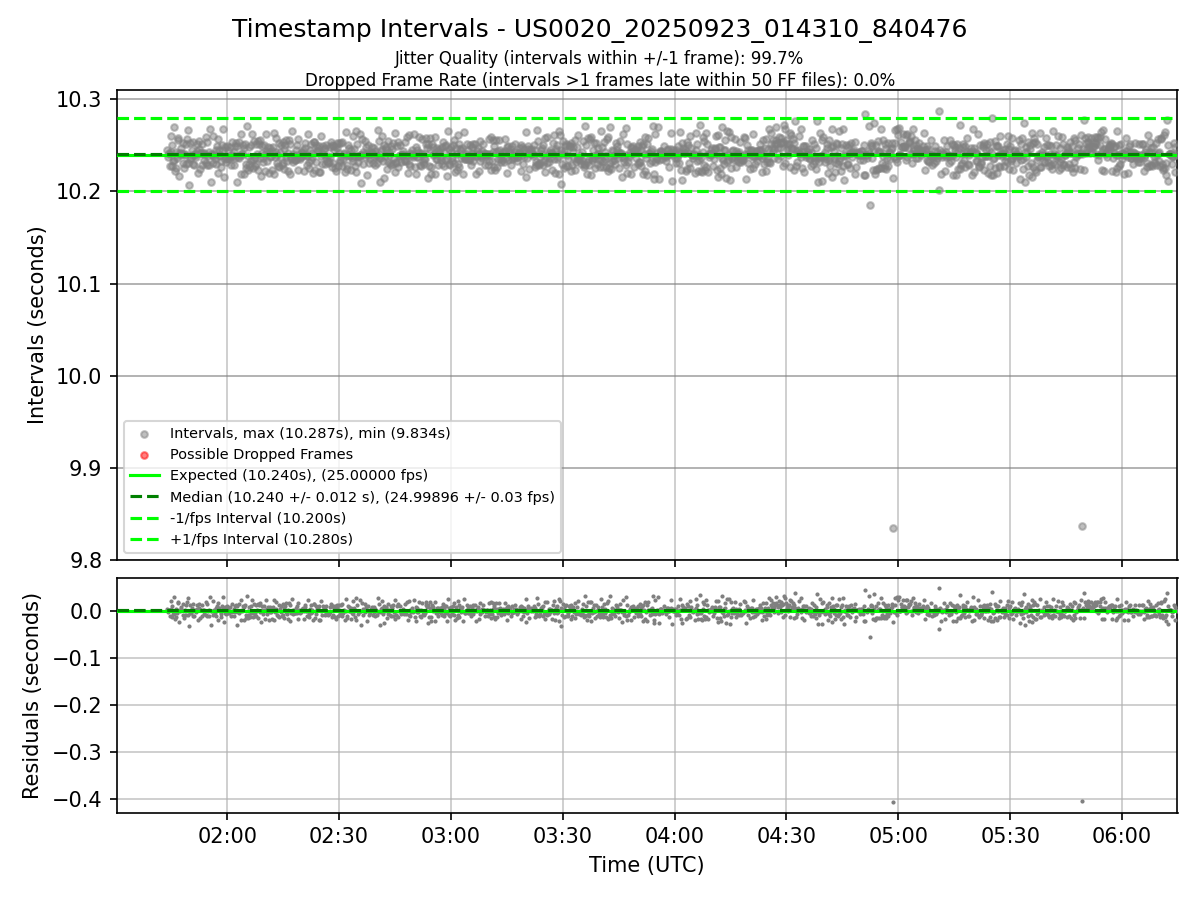The image size is (1200, 900).
Task: Click the x-axis tick label 06:00
Action: pos(1121,835)
